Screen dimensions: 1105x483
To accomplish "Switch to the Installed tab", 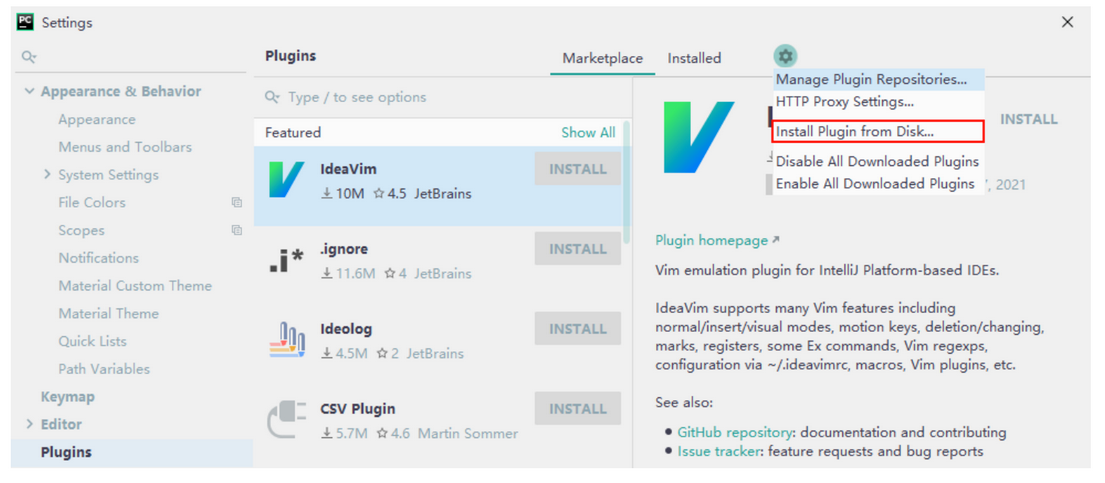I will tap(694, 58).
